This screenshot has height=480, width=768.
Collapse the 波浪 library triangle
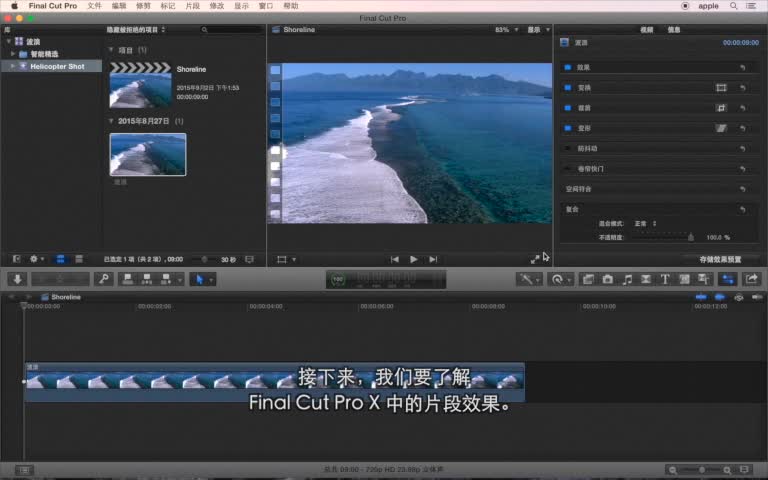pos(8,42)
